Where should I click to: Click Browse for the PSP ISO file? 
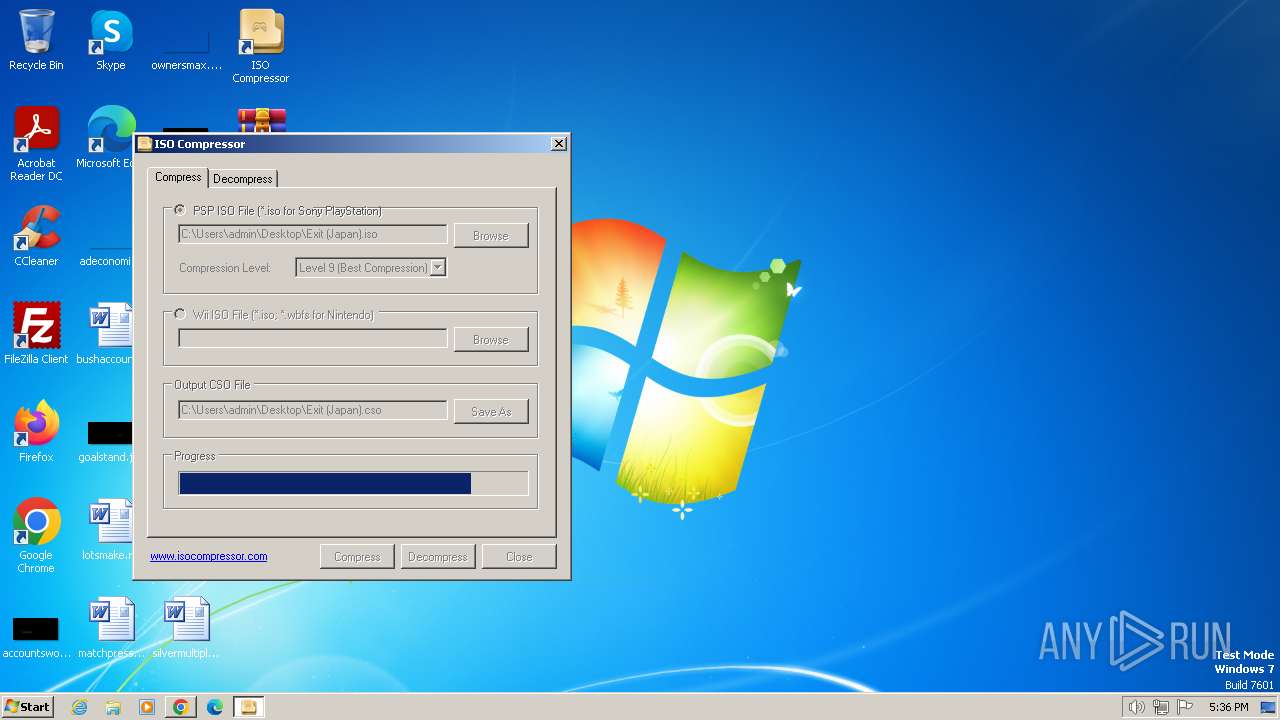pyautogui.click(x=491, y=236)
